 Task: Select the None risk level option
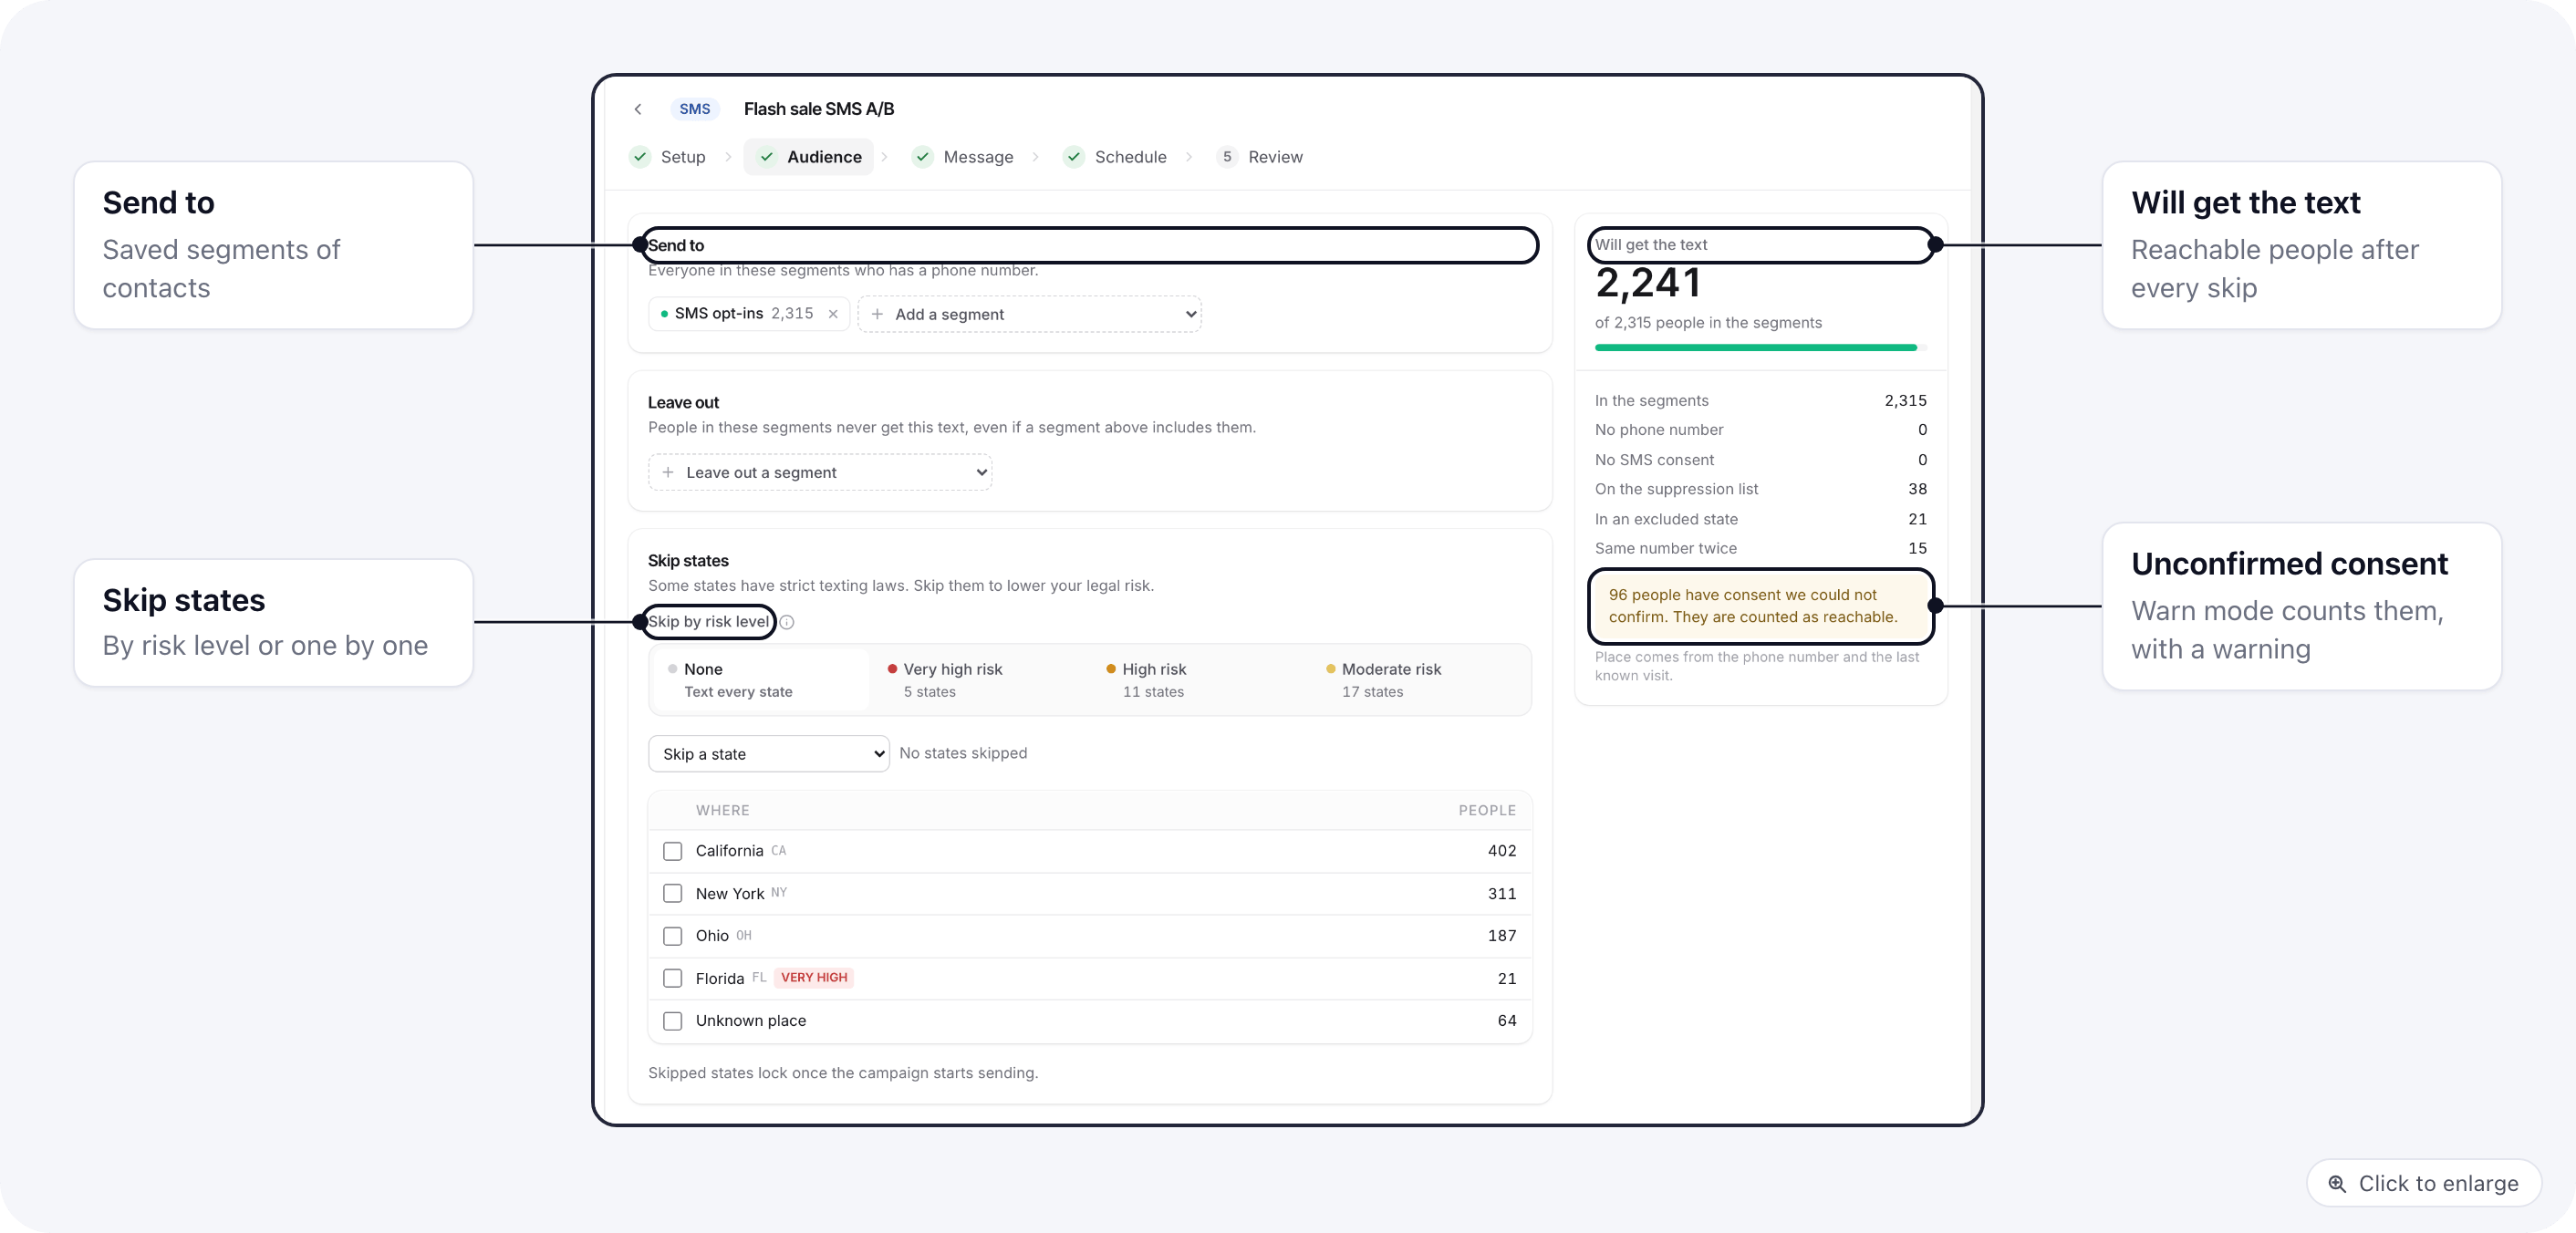click(761, 680)
